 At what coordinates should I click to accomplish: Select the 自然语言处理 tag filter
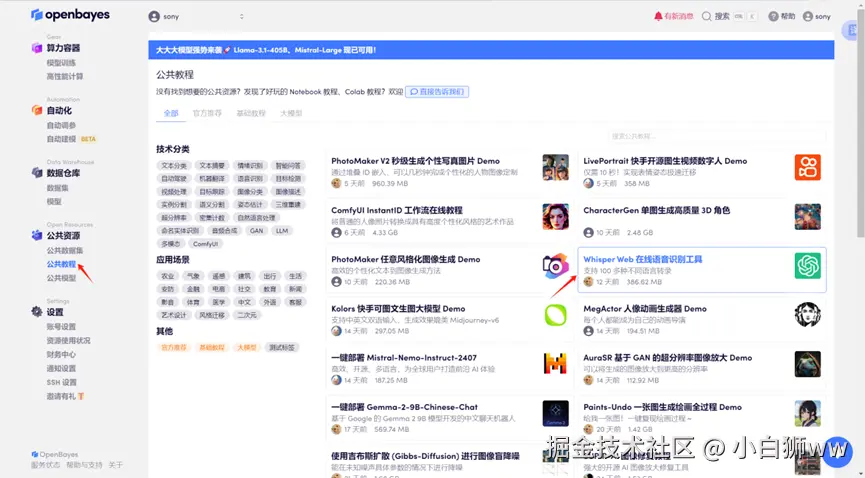(257, 218)
